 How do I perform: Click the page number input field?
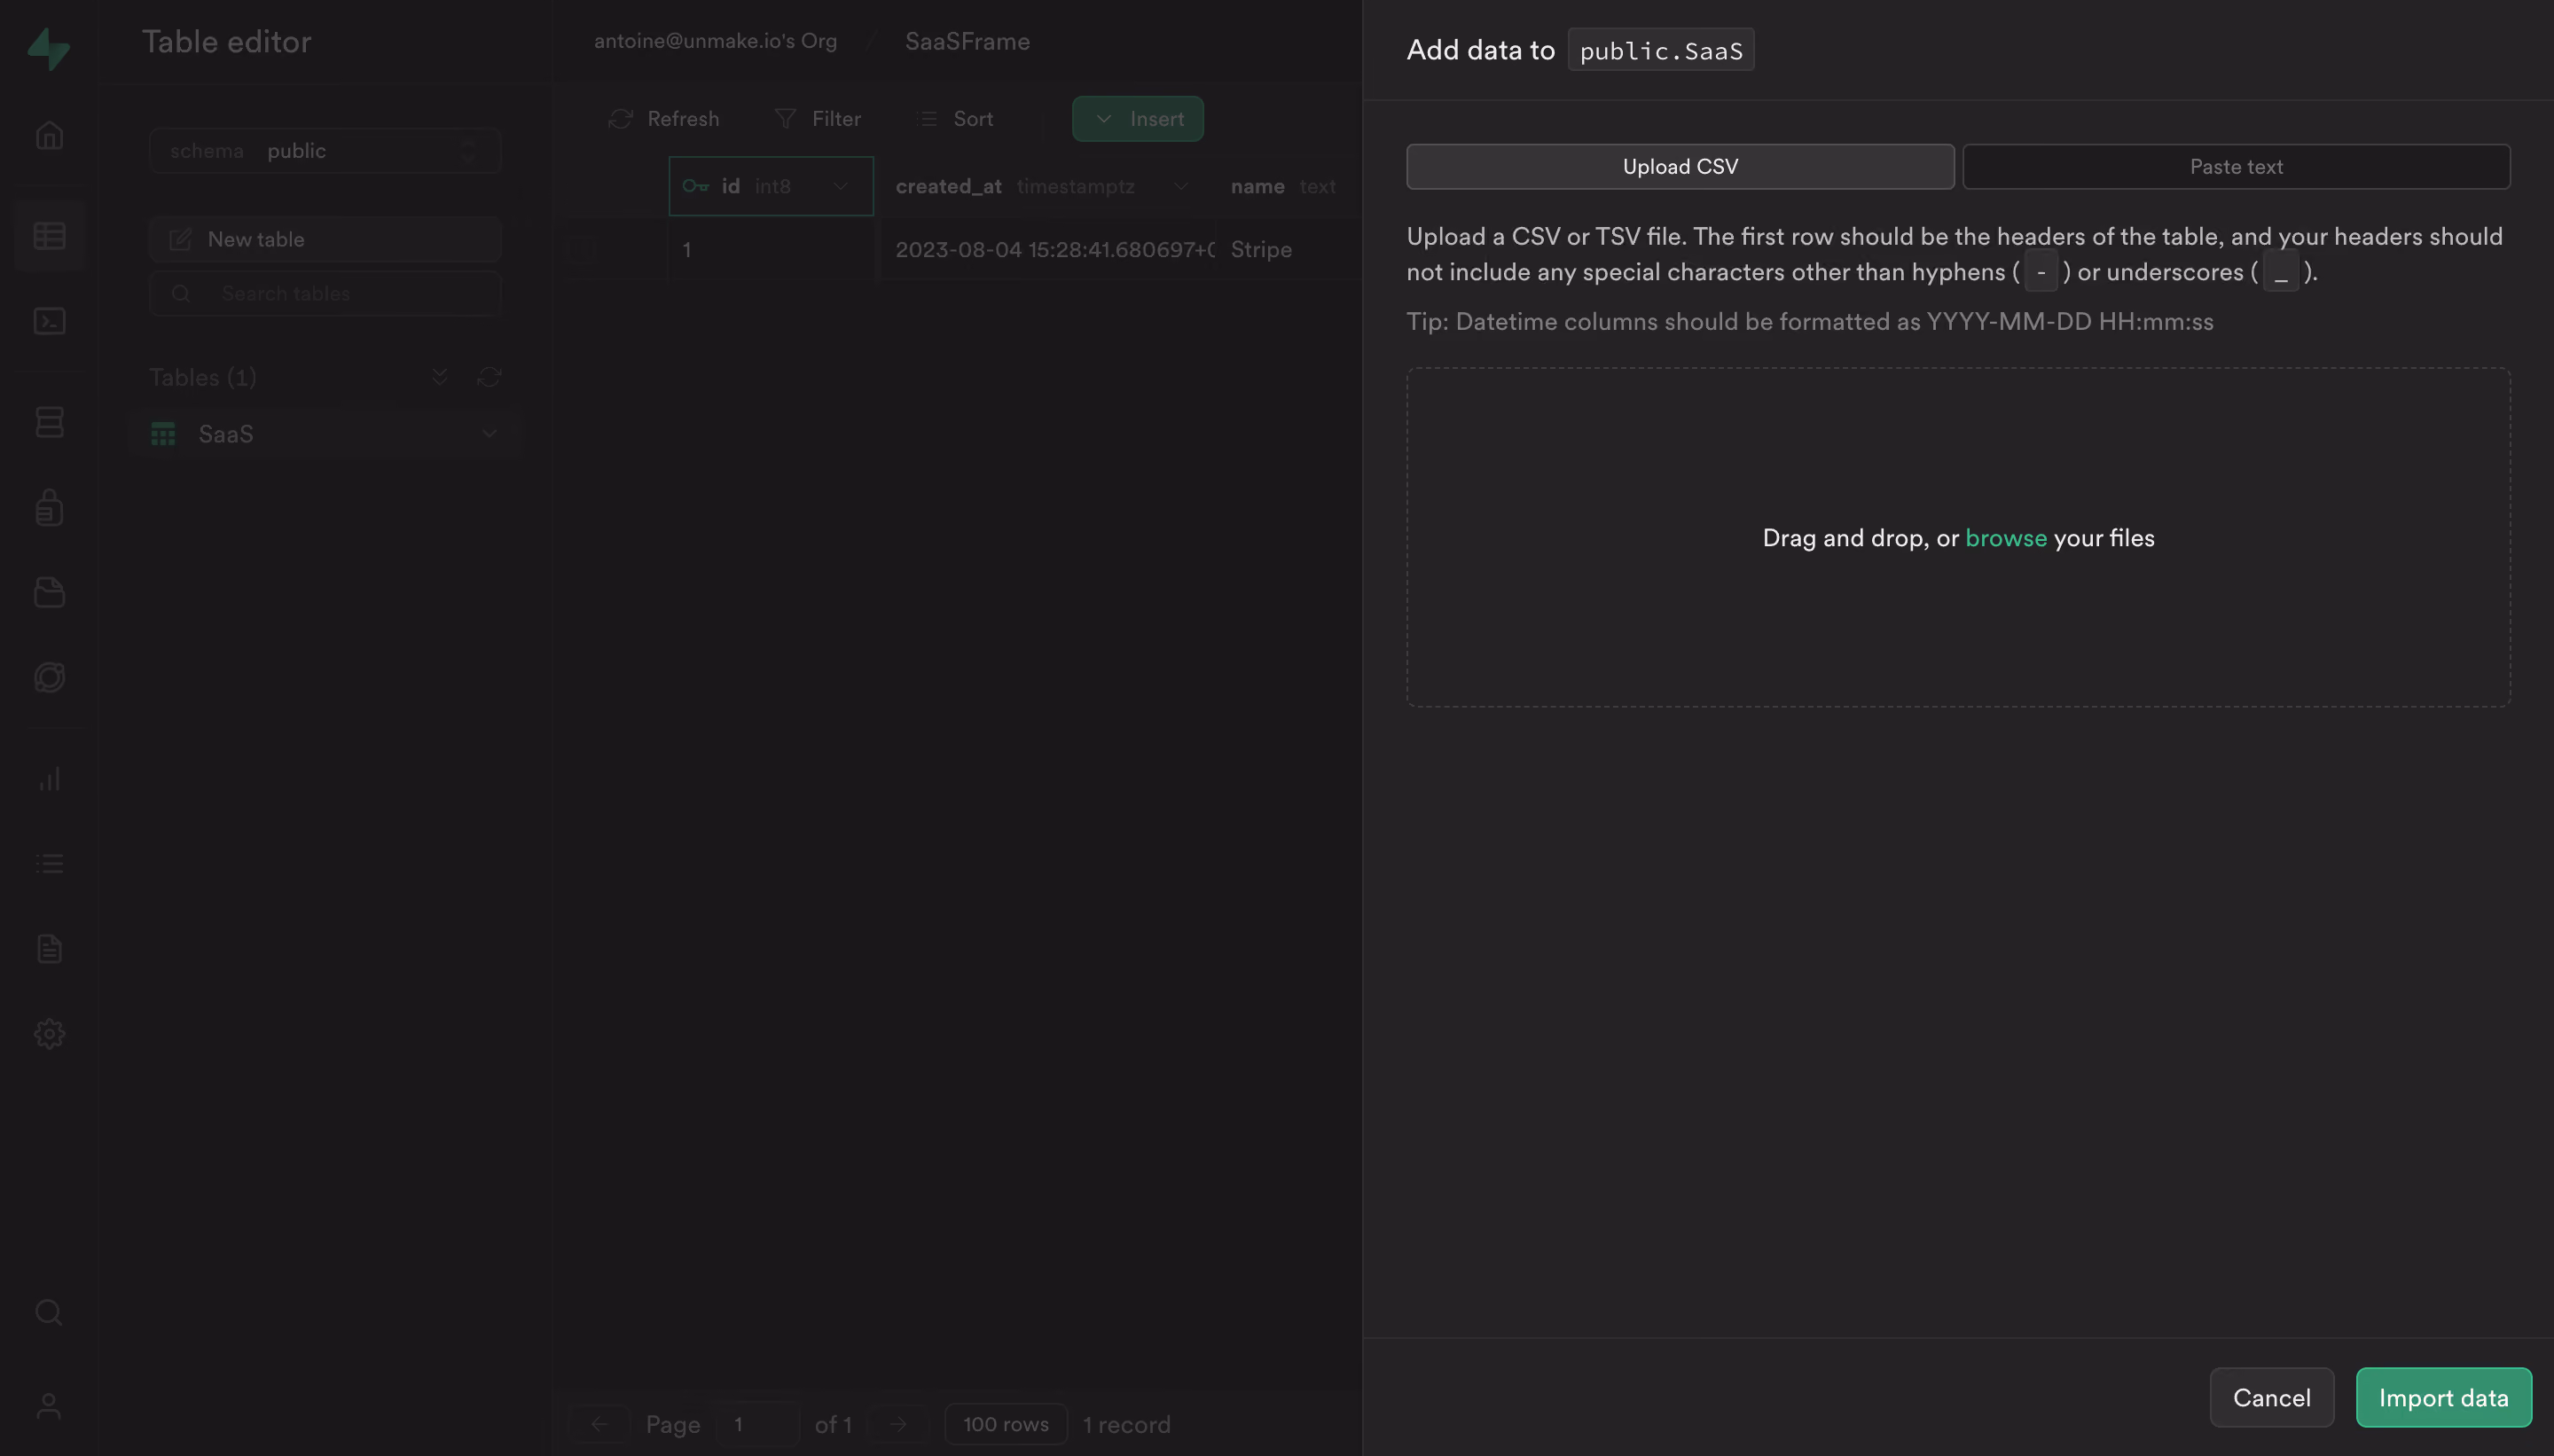[x=757, y=1424]
